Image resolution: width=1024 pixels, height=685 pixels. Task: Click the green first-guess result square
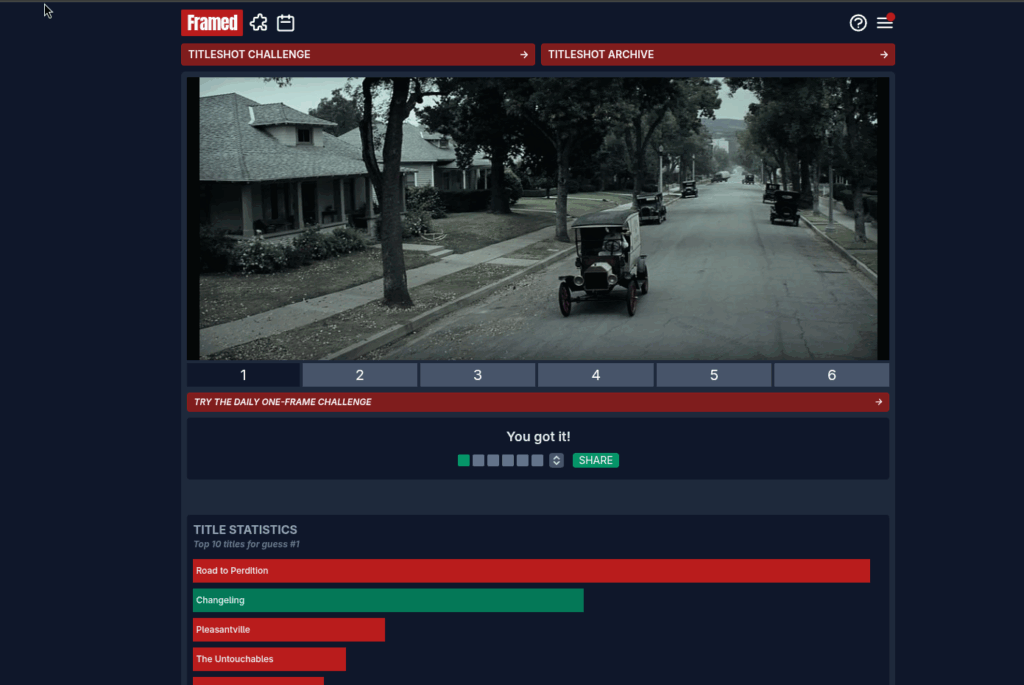pyautogui.click(x=464, y=461)
